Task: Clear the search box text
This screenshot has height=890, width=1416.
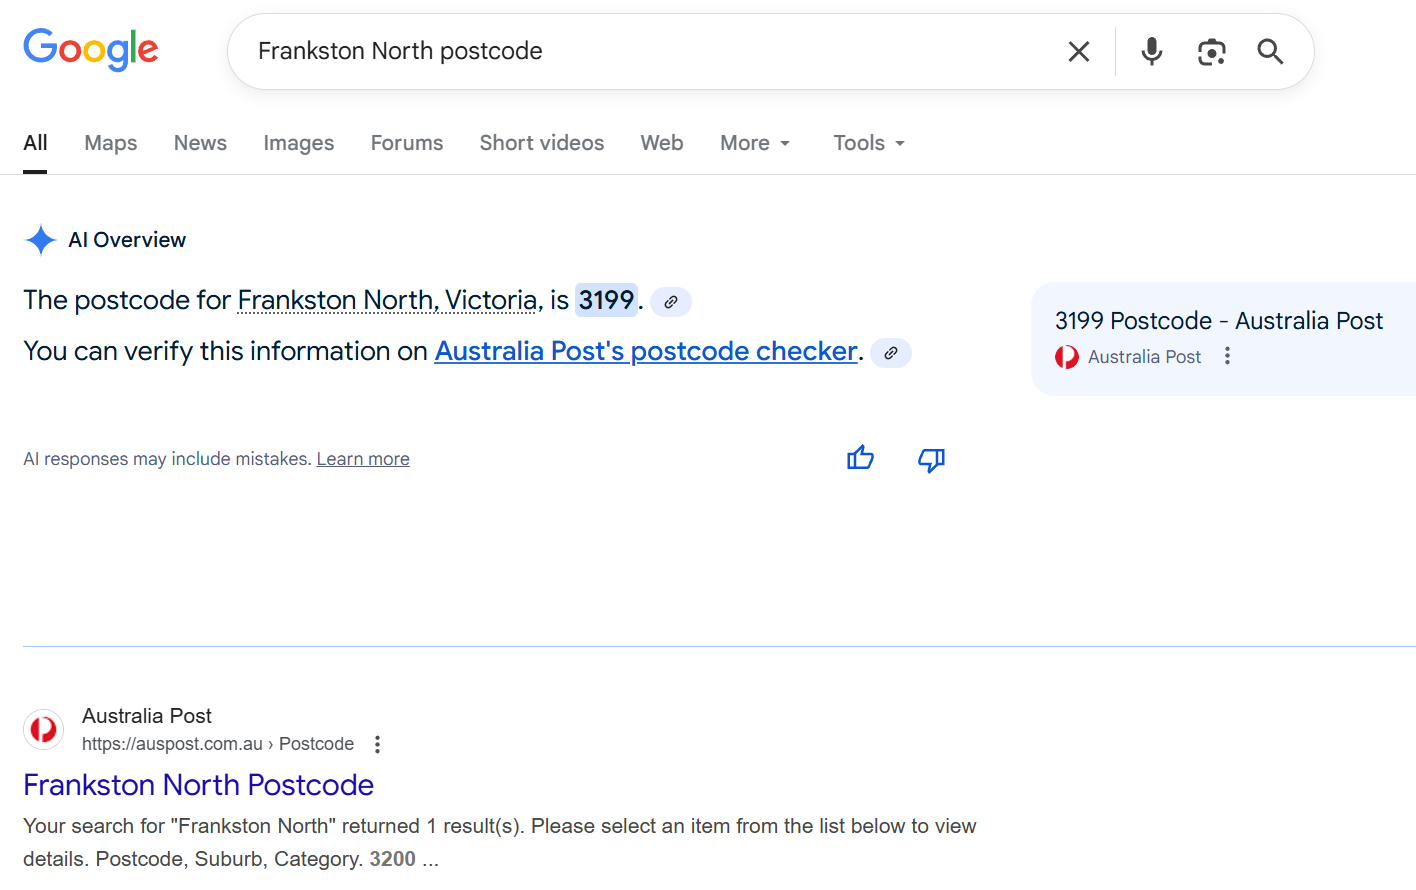Action: [x=1078, y=52]
